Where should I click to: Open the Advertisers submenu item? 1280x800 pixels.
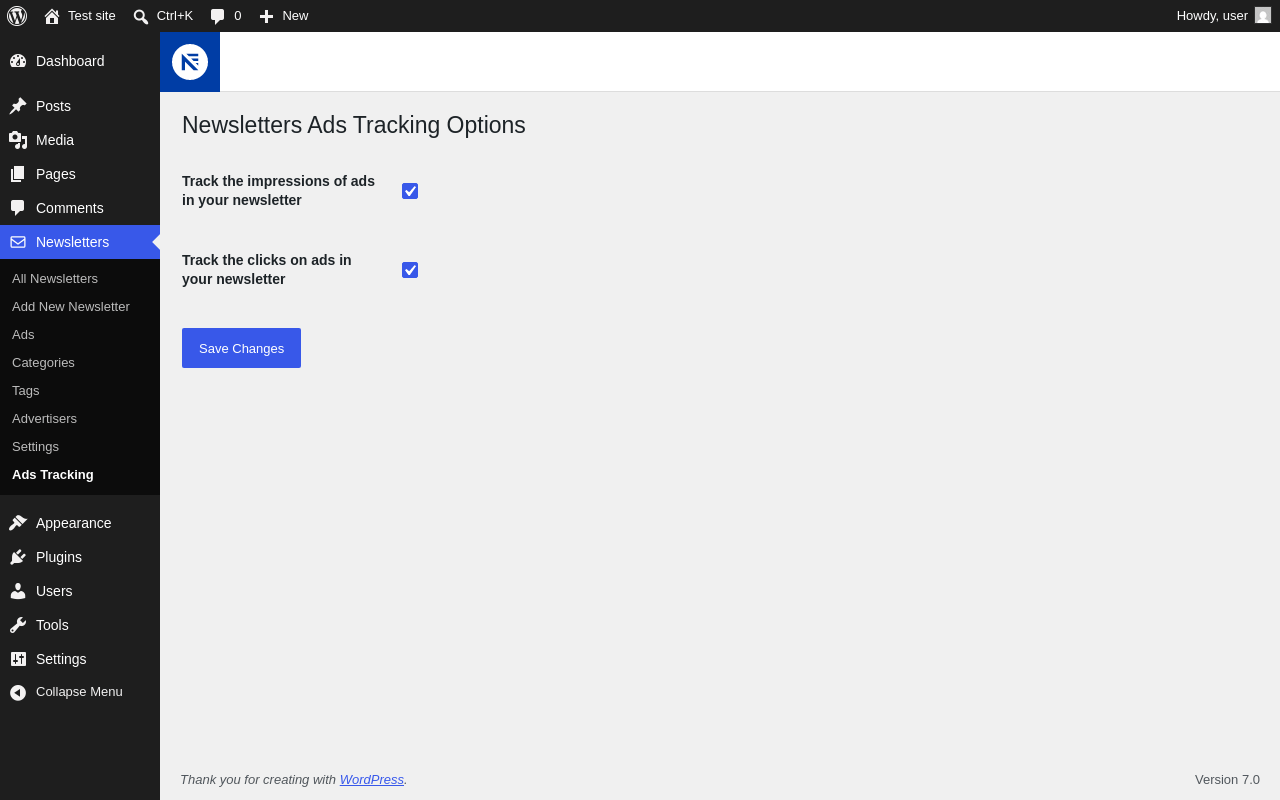[x=80, y=419]
